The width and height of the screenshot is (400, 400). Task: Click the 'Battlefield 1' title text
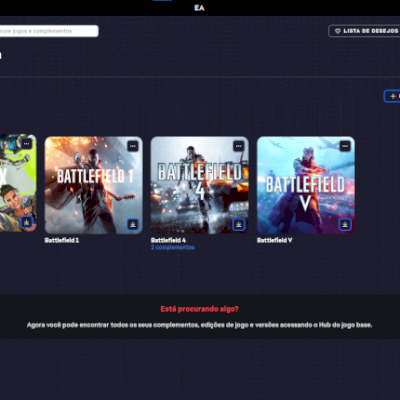[62, 240]
